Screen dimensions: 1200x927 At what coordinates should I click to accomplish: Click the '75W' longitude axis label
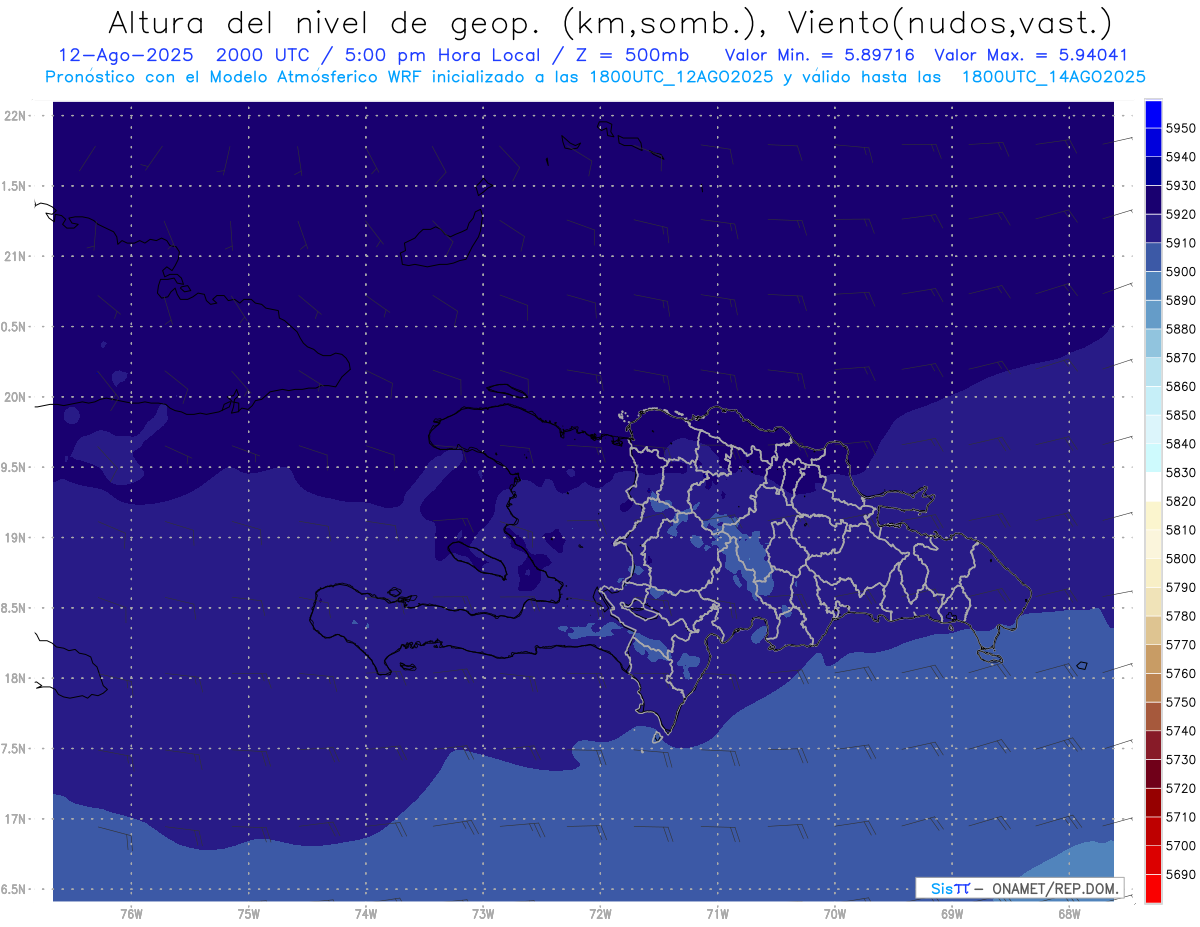pyautogui.click(x=248, y=913)
